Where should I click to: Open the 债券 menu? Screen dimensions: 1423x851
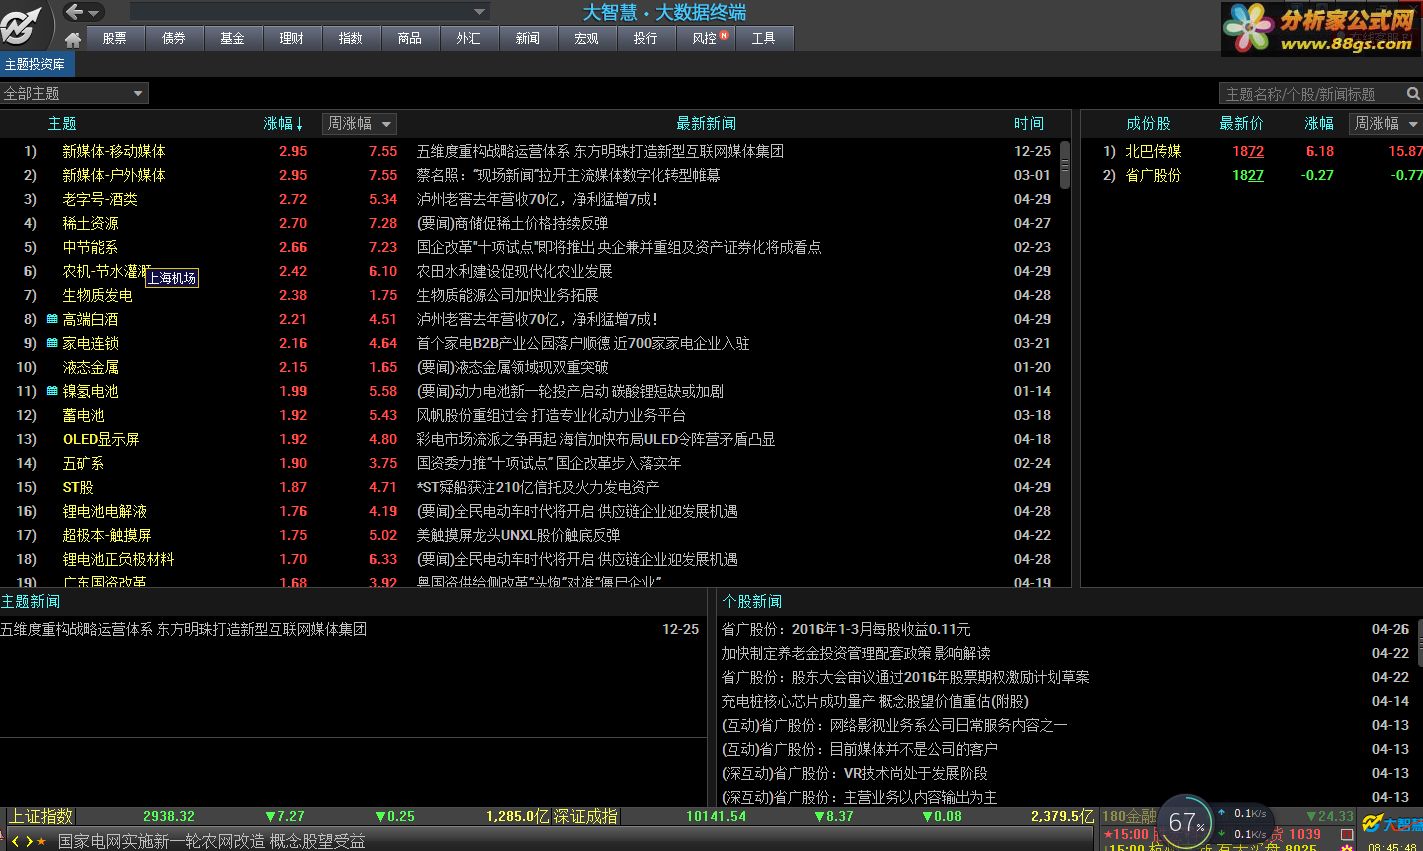[x=174, y=38]
